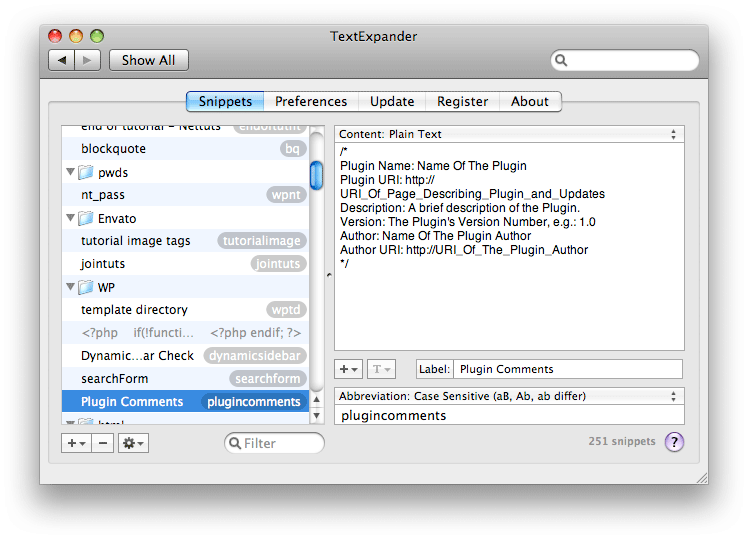Viewport: 748px width, 539px height.
Task: Switch to the Snippets tab
Action: tap(225, 102)
